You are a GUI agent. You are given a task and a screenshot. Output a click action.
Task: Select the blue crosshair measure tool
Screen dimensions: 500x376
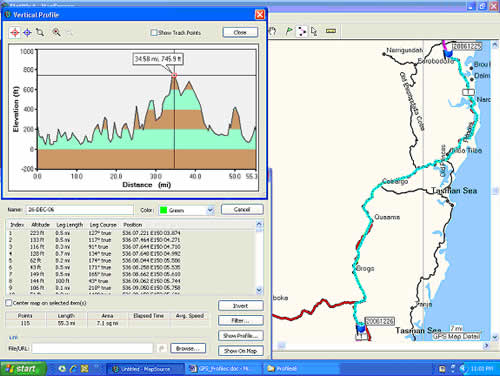pos(27,33)
